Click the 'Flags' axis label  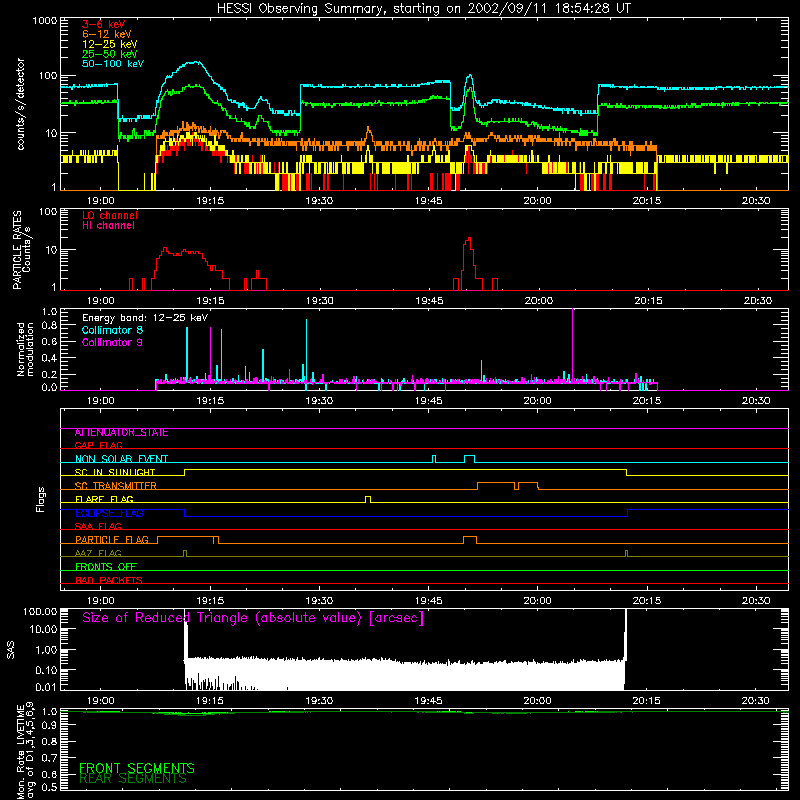[41, 499]
